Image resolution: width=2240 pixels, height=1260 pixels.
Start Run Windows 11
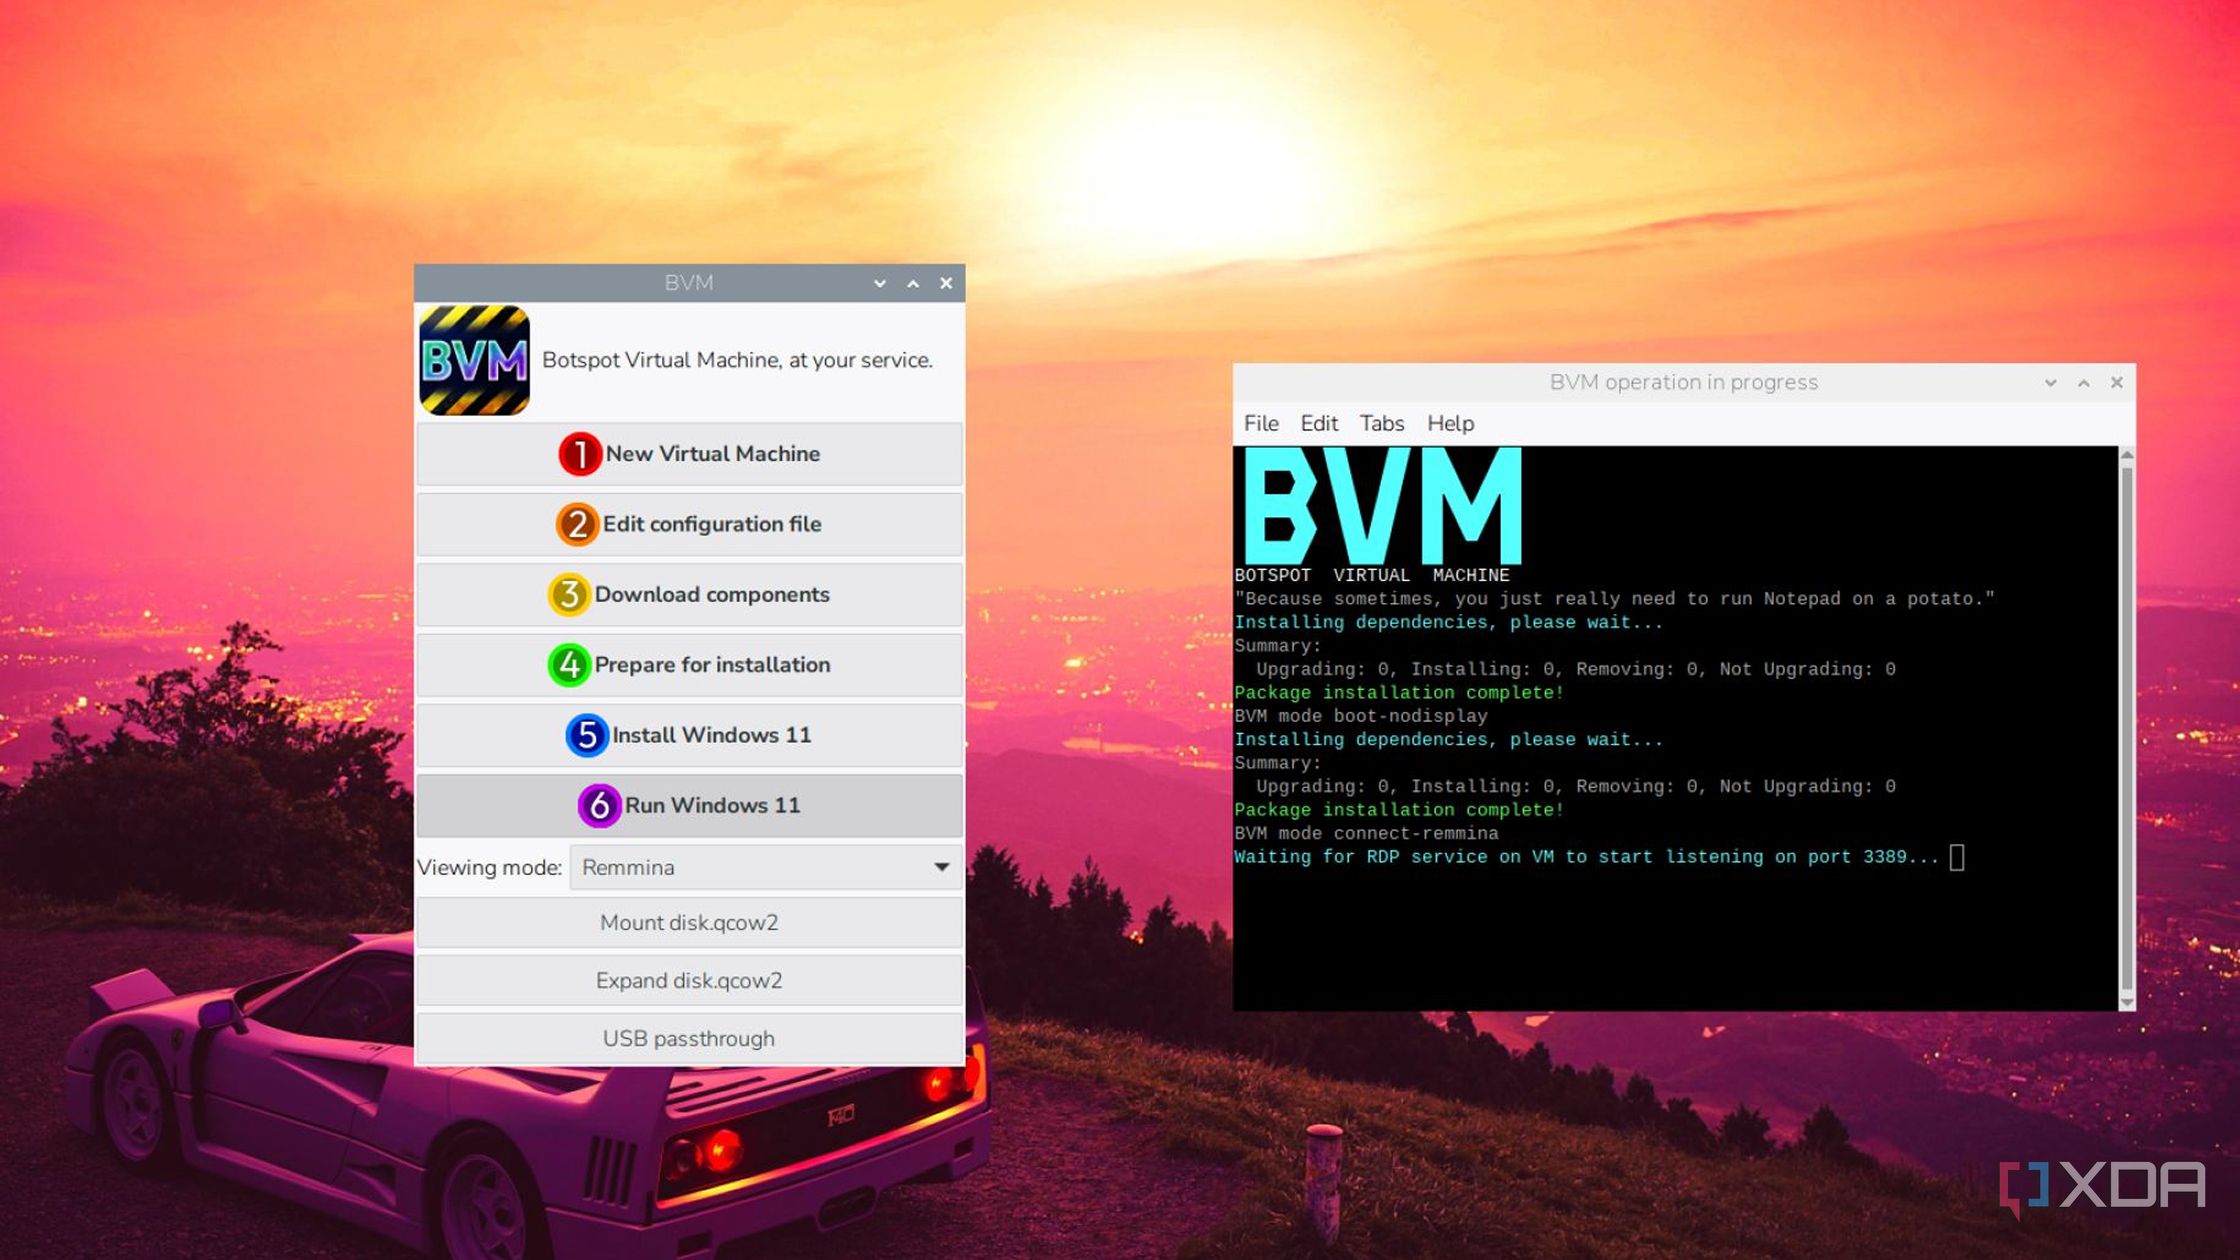pos(689,805)
